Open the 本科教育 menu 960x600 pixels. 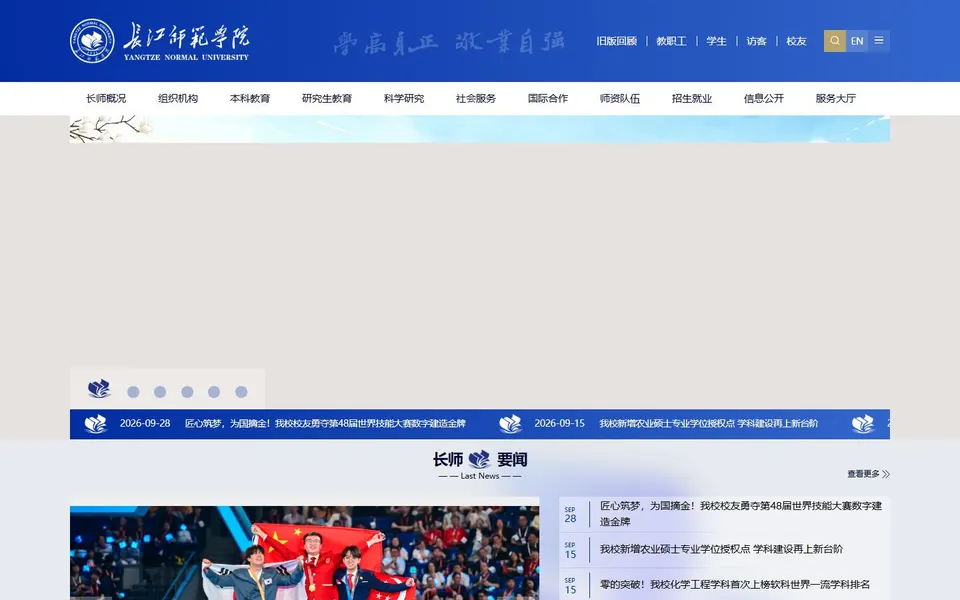click(x=250, y=99)
